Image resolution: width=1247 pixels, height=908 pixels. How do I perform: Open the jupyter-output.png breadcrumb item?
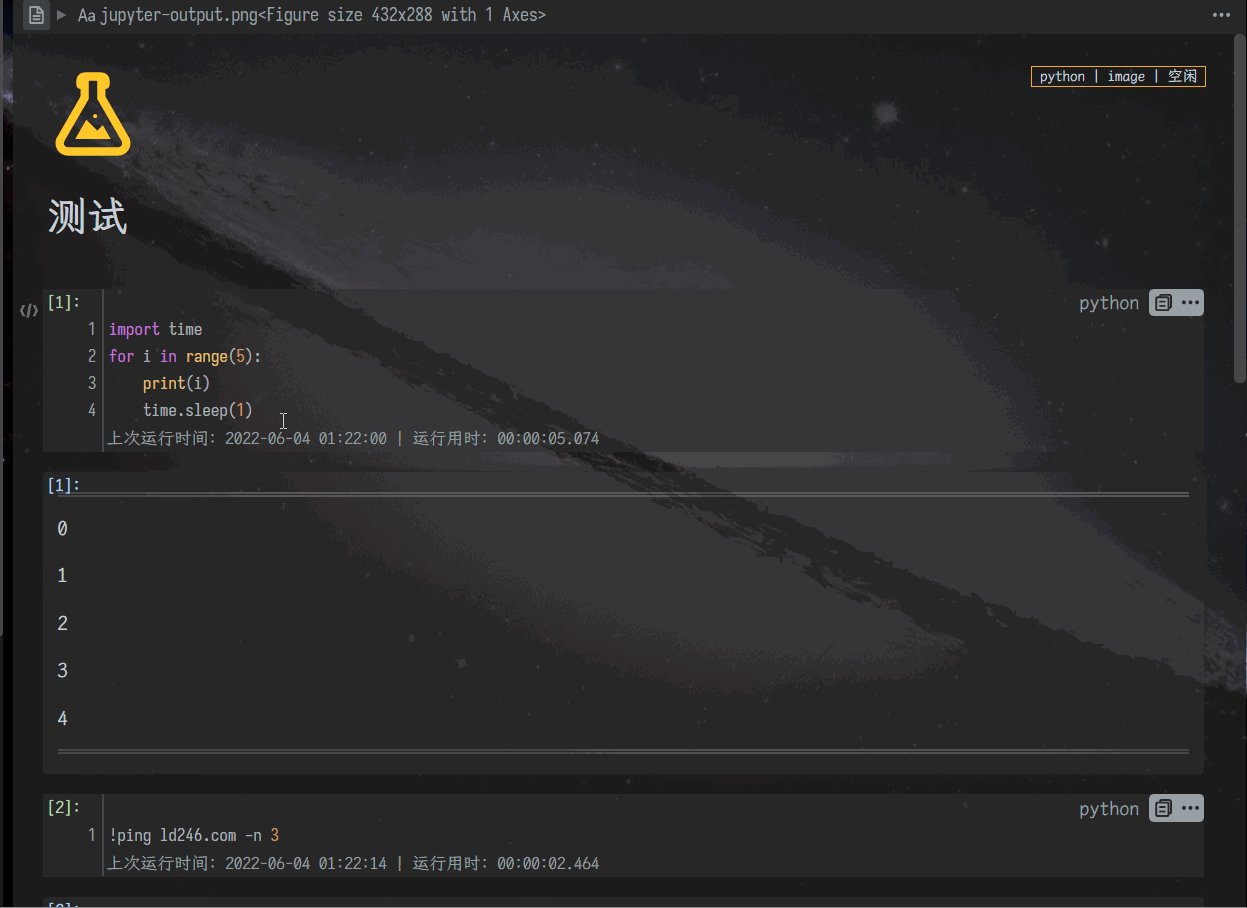[323, 15]
